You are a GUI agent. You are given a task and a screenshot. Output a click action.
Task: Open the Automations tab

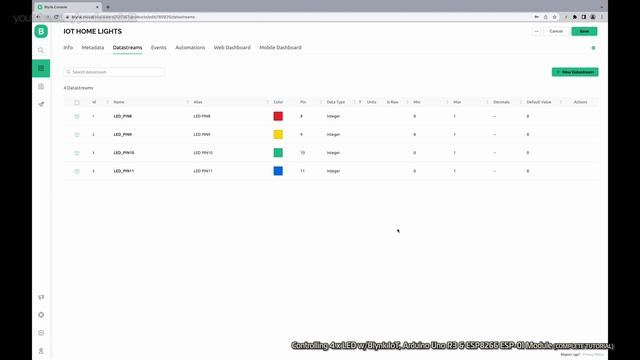click(190, 47)
